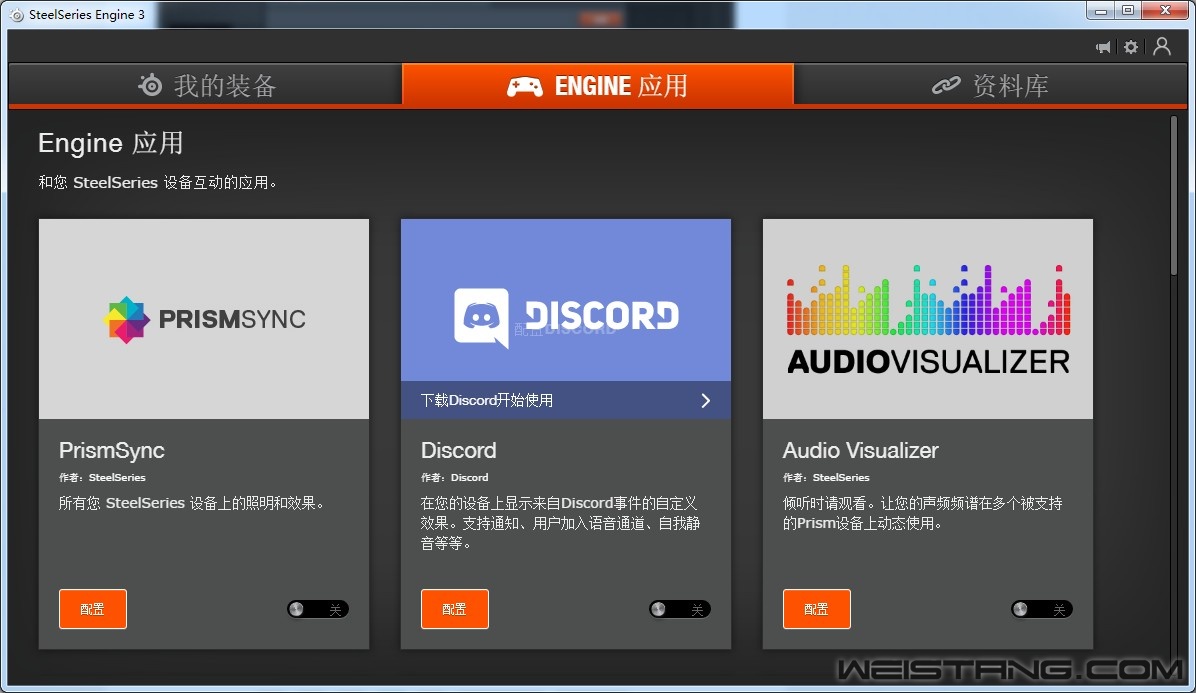1196x693 pixels.
Task: Click the 作者: Discord author line
Action: tap(455, 477)
